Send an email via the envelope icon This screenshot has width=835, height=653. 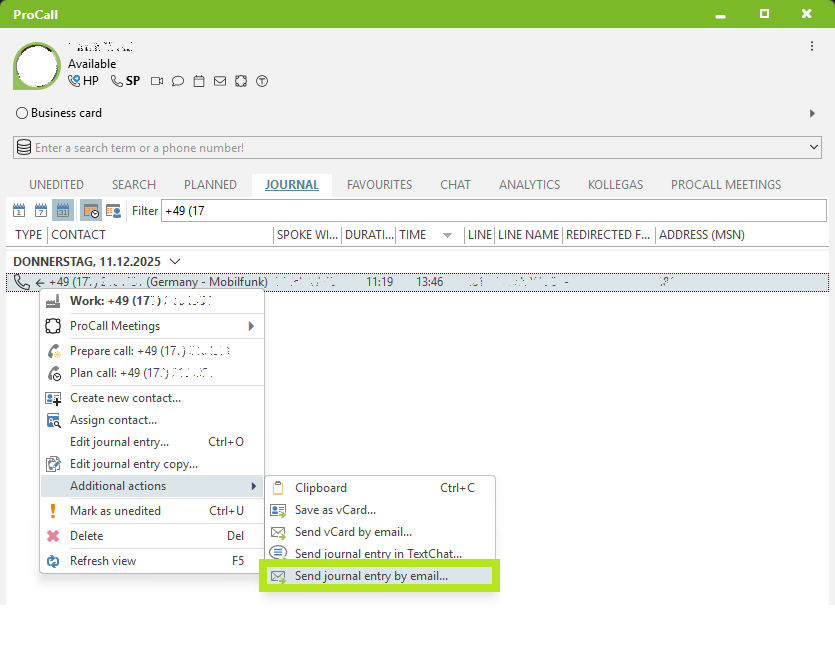[220, 81]
